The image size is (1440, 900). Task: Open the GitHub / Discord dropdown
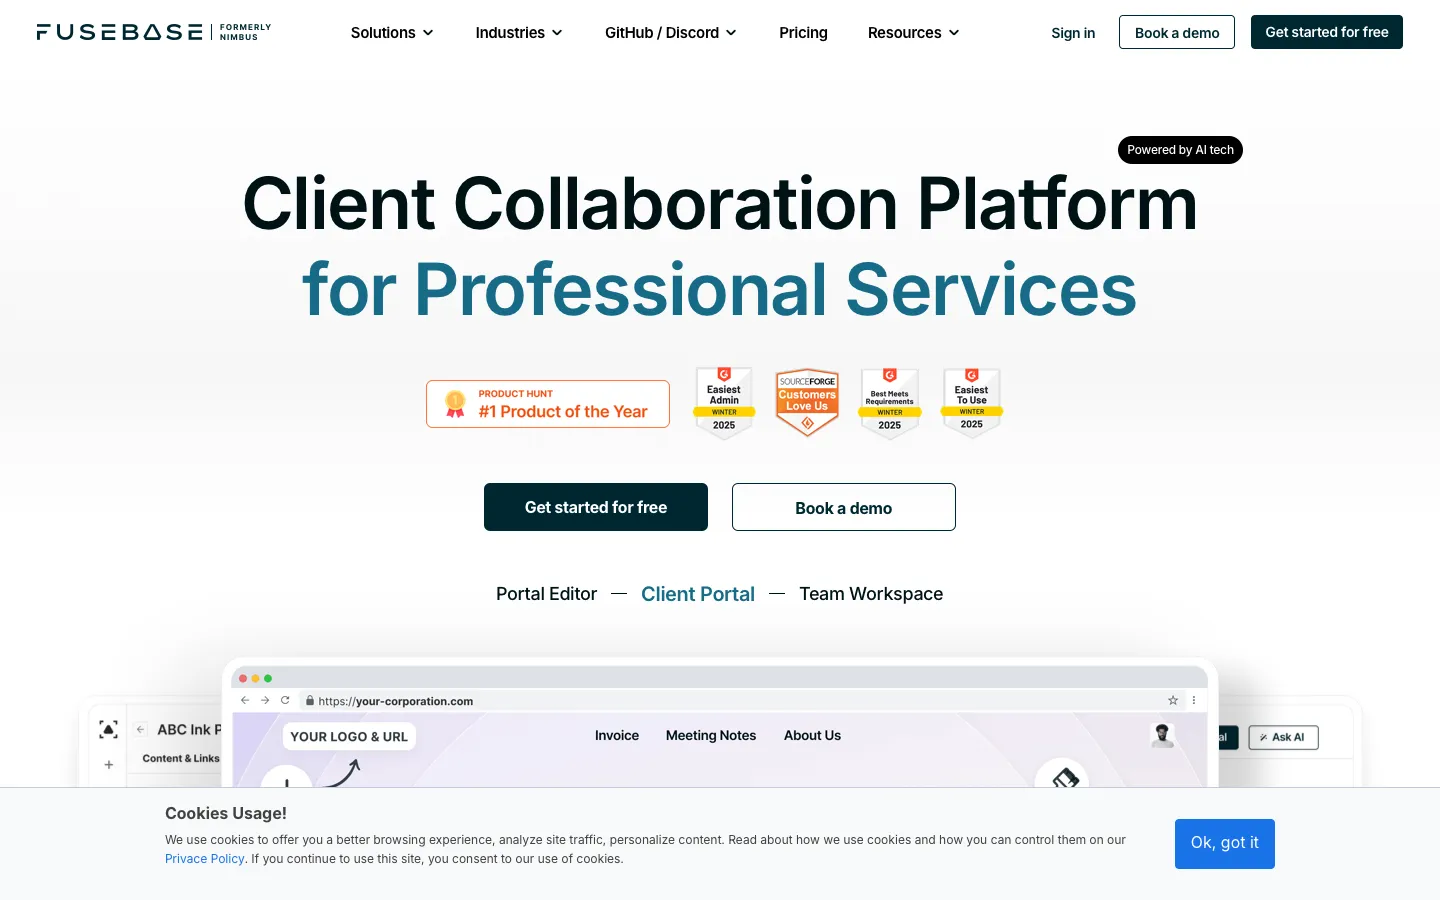pos(671,33)
